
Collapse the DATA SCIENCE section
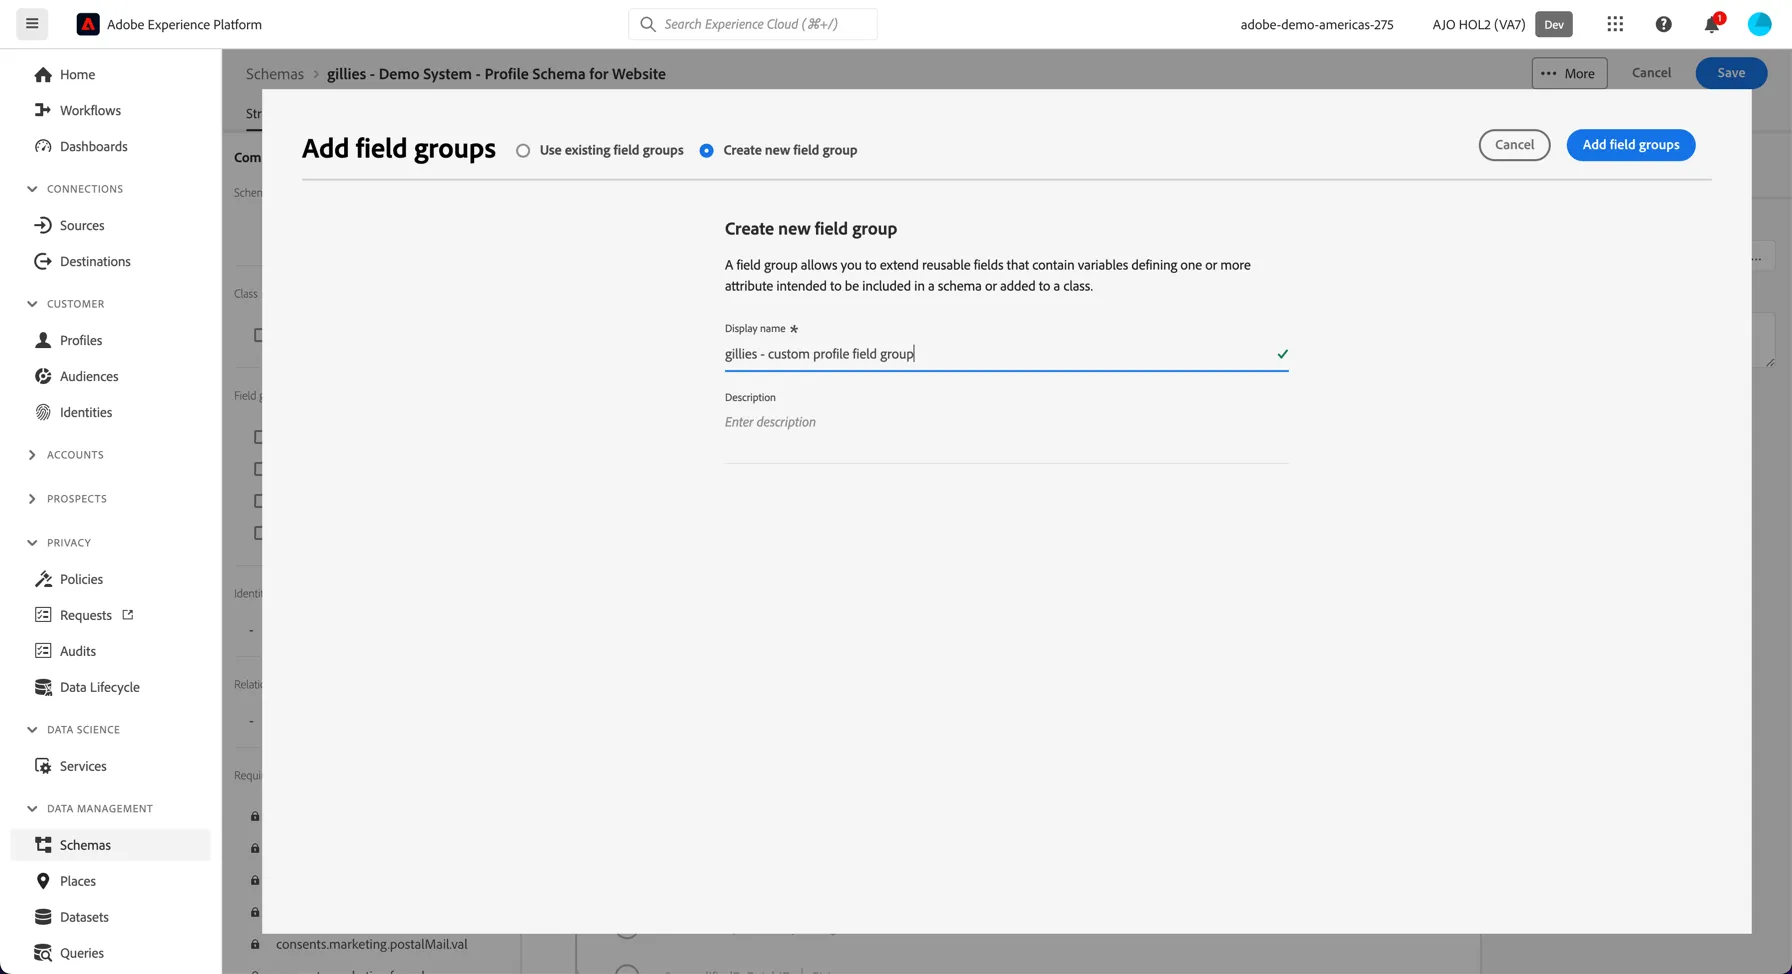pos(32,730)
